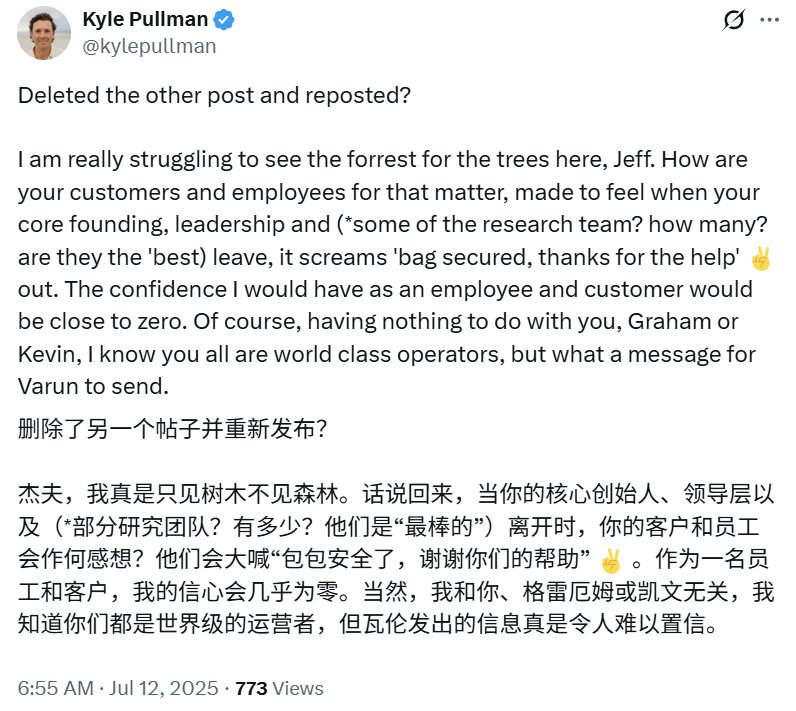Click the 6:55 AM timestamp
796x711 pixels.
pyautogui.click(x=54, y=688)
